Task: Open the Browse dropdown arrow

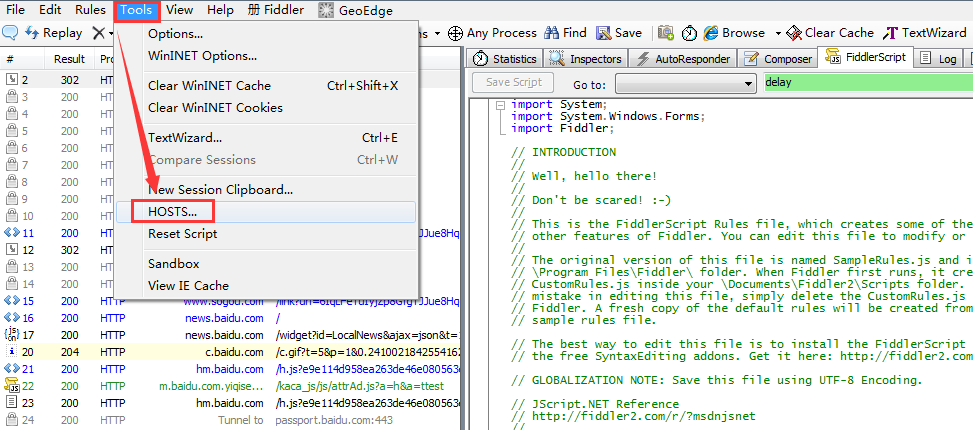Action: (778, 34)
